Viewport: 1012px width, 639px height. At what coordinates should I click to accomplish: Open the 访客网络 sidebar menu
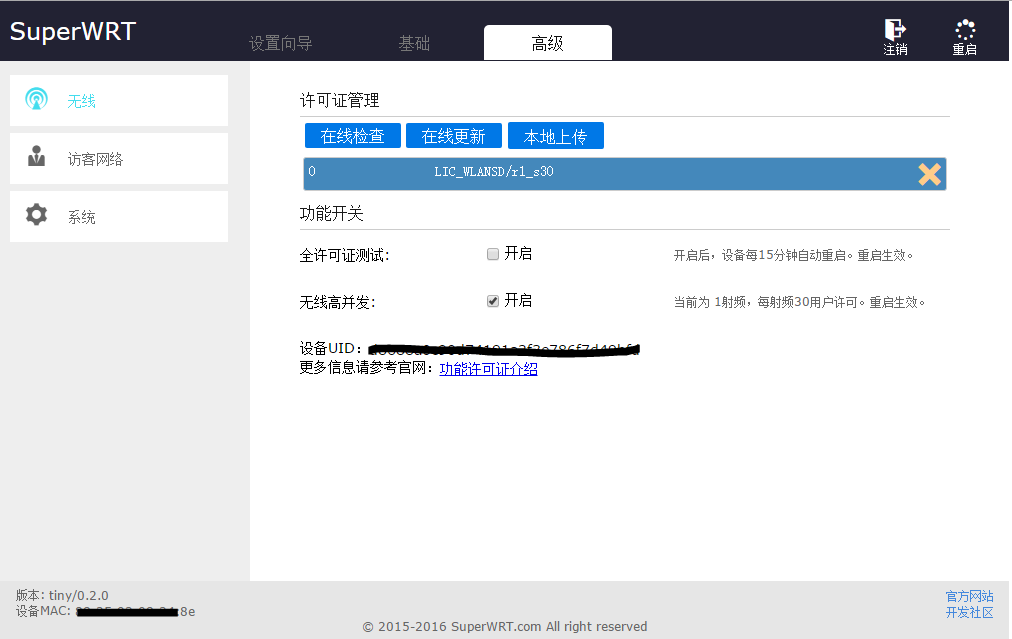click(x=119, y=158)
